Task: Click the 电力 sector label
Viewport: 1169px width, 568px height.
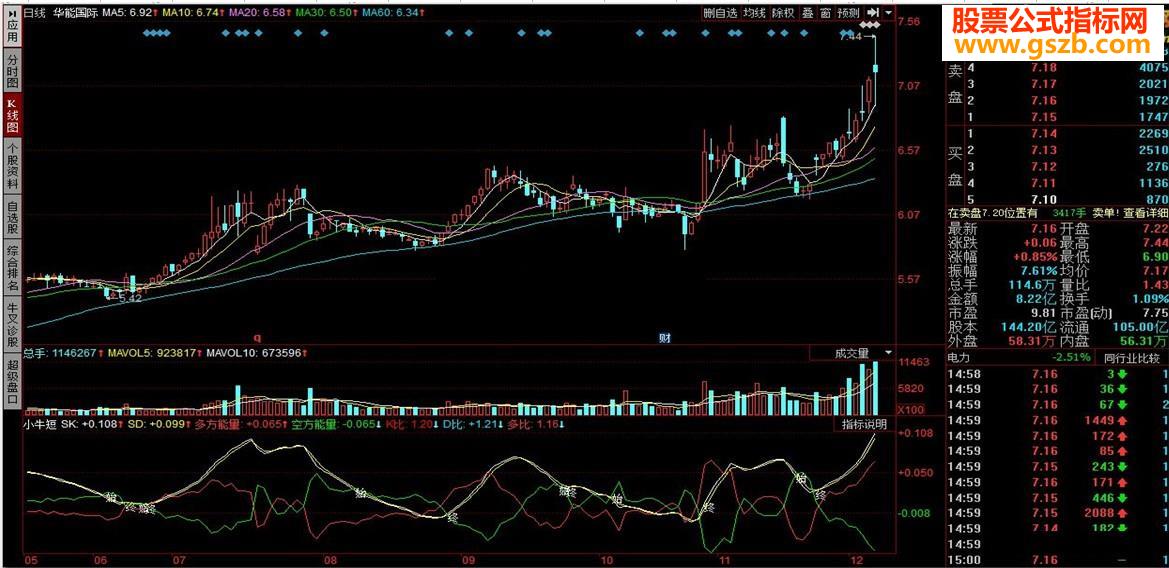Action: (959, 358)
